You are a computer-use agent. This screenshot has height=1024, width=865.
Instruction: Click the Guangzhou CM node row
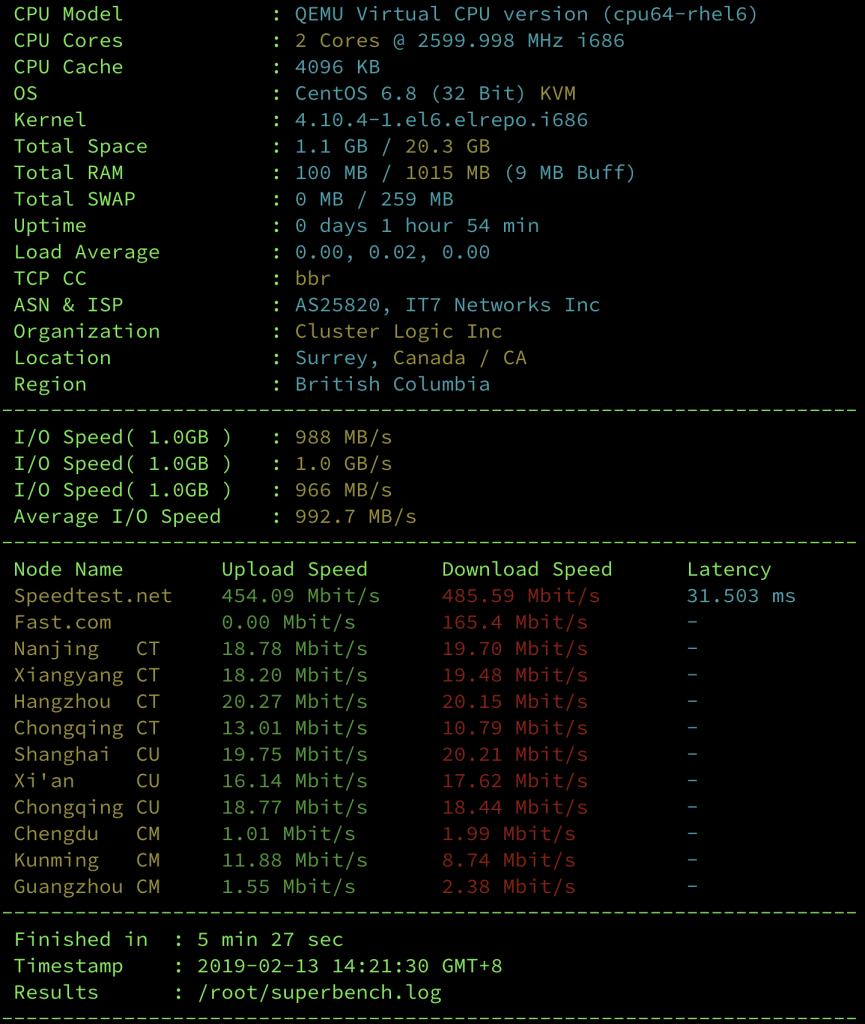coord(294,887)
